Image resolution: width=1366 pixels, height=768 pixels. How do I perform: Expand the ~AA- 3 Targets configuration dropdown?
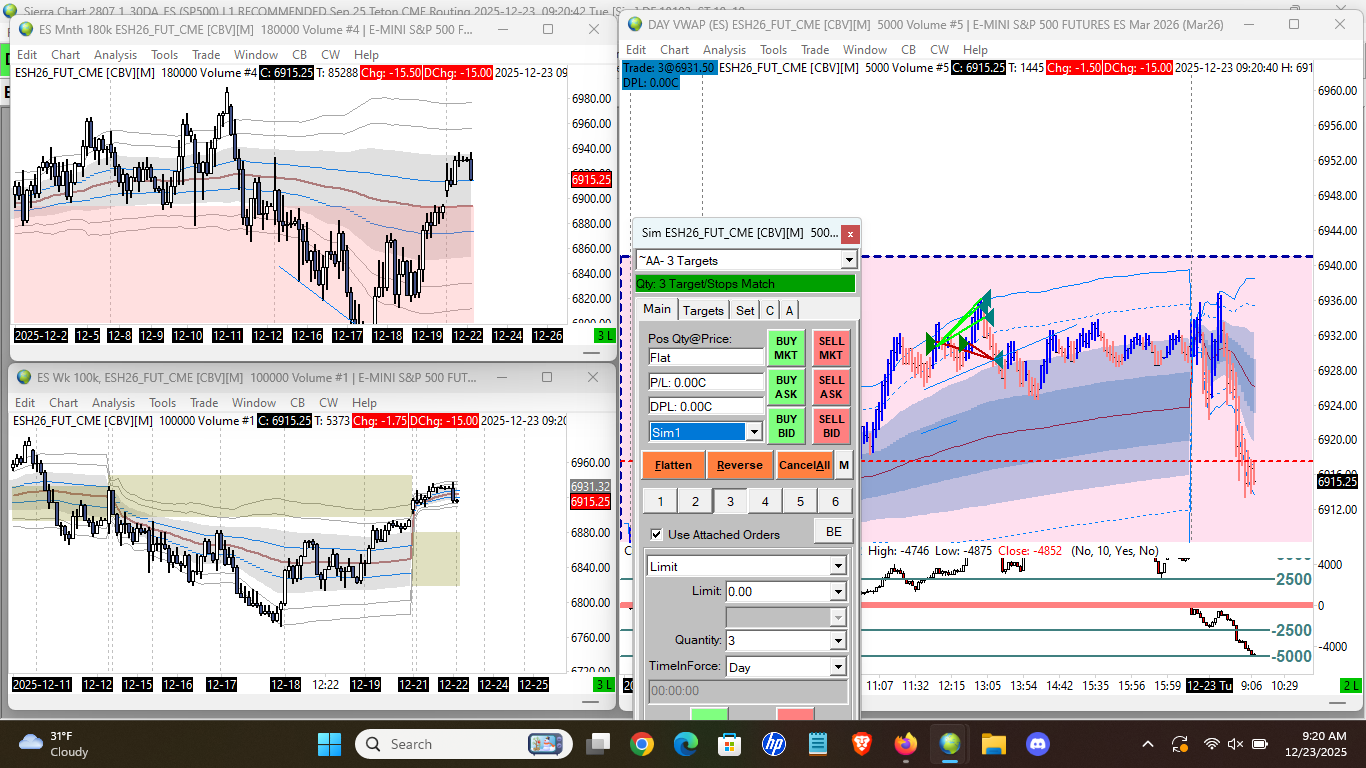click(849, 260)
